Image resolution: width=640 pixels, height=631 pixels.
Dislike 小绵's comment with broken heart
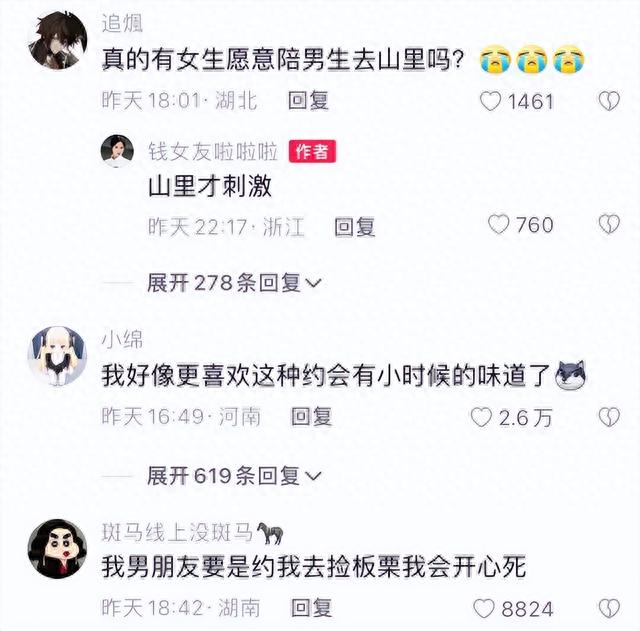click(x=609, y=418)
